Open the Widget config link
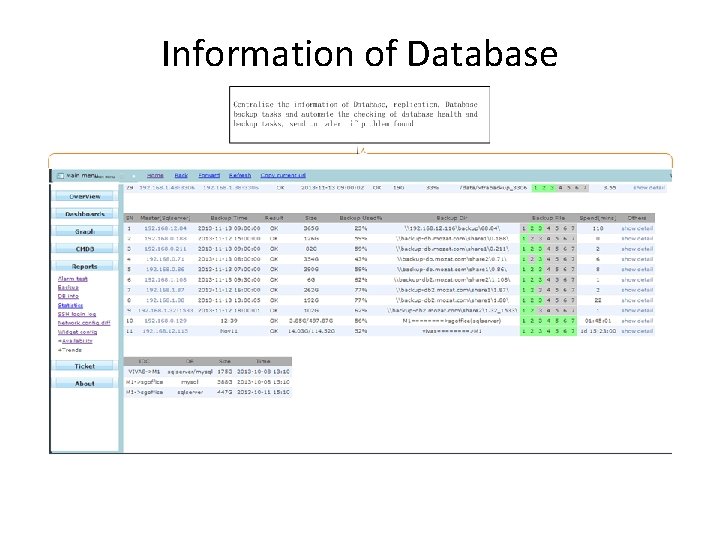 coord(77,332)
